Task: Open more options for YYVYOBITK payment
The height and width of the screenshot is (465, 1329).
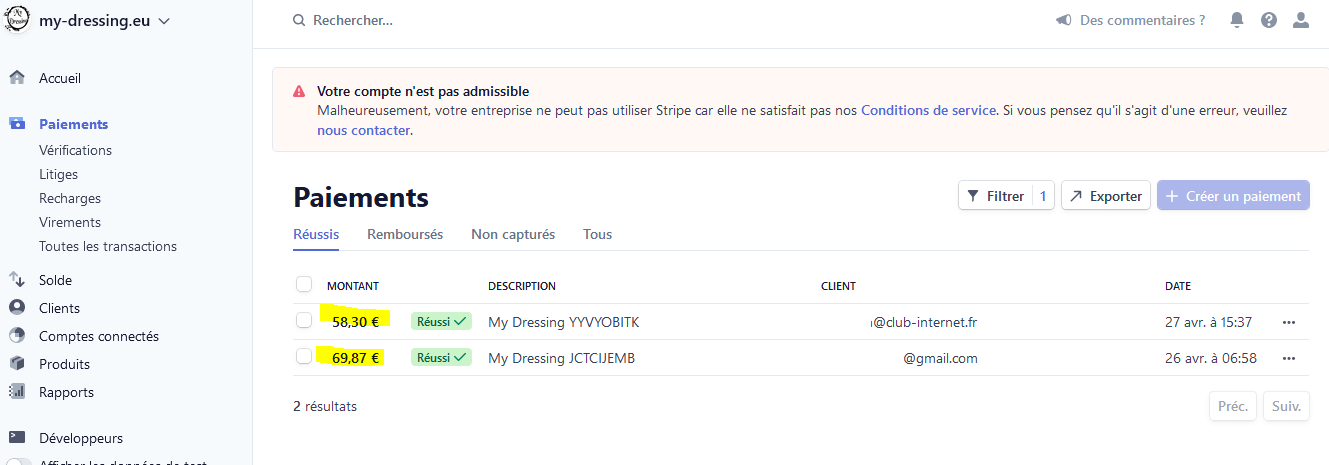Action: point(1288,322)
